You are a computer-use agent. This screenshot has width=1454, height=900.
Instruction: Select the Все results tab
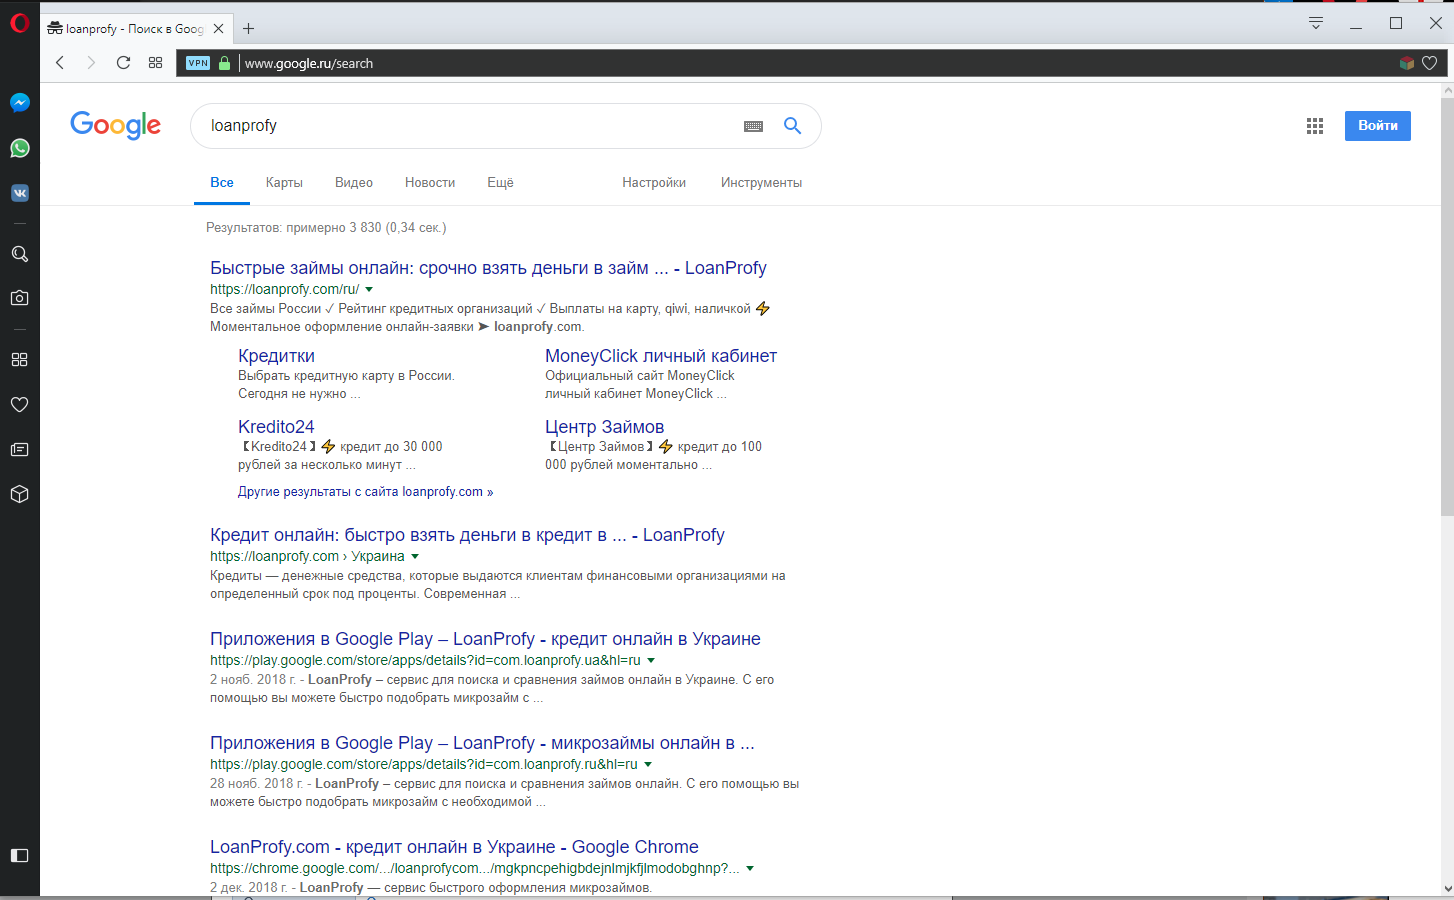[222, 183]
